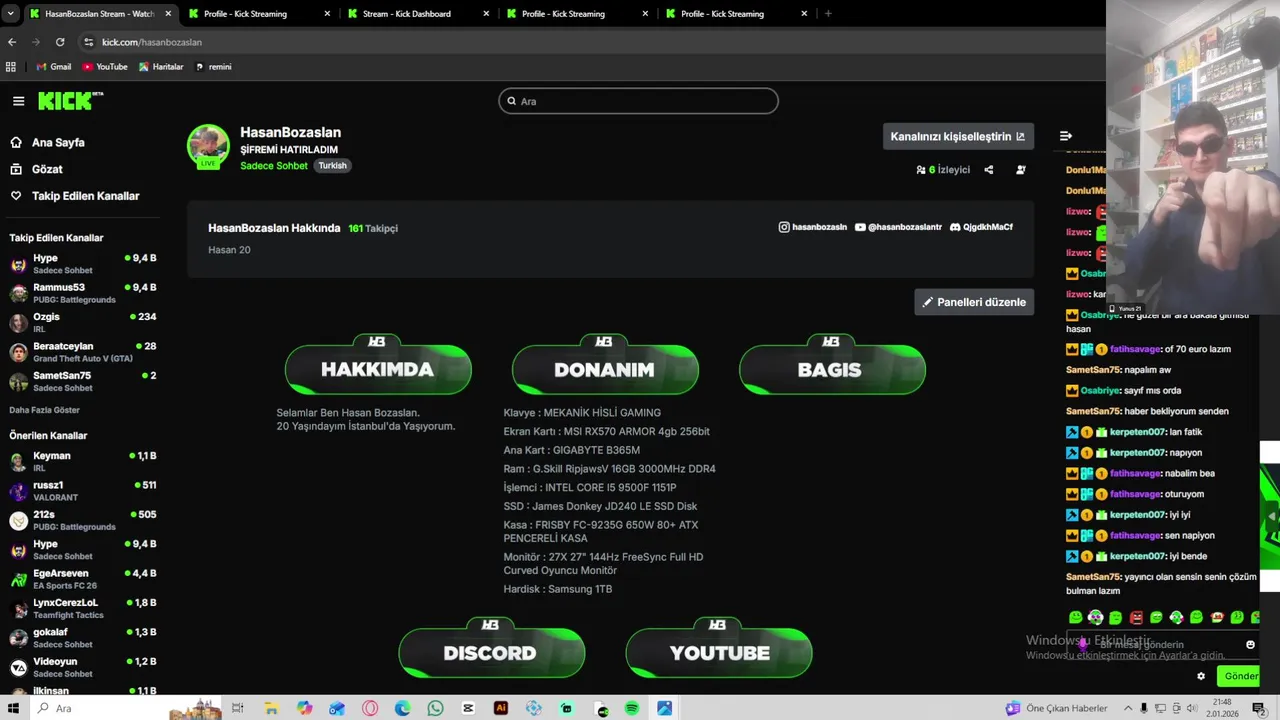The height and width of the screenshot is (720, 1280).
Task: Click the share icon beside viewer count
Action: [989, 170]
